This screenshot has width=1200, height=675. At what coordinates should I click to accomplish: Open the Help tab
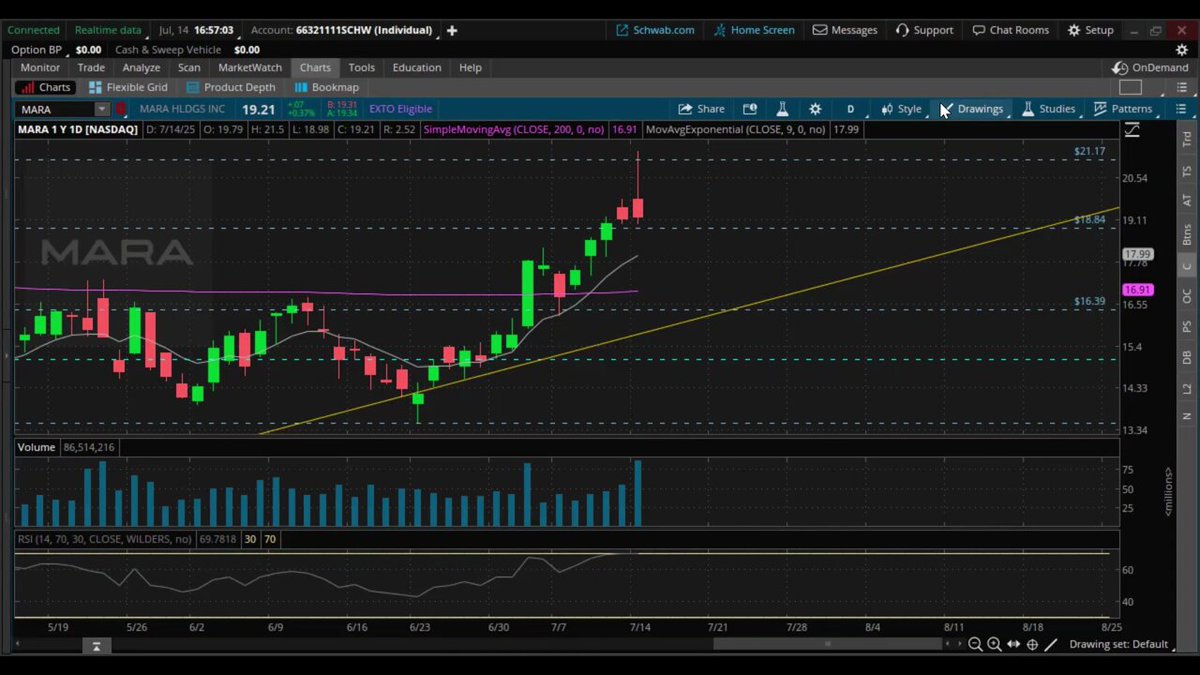coord(470,68)
